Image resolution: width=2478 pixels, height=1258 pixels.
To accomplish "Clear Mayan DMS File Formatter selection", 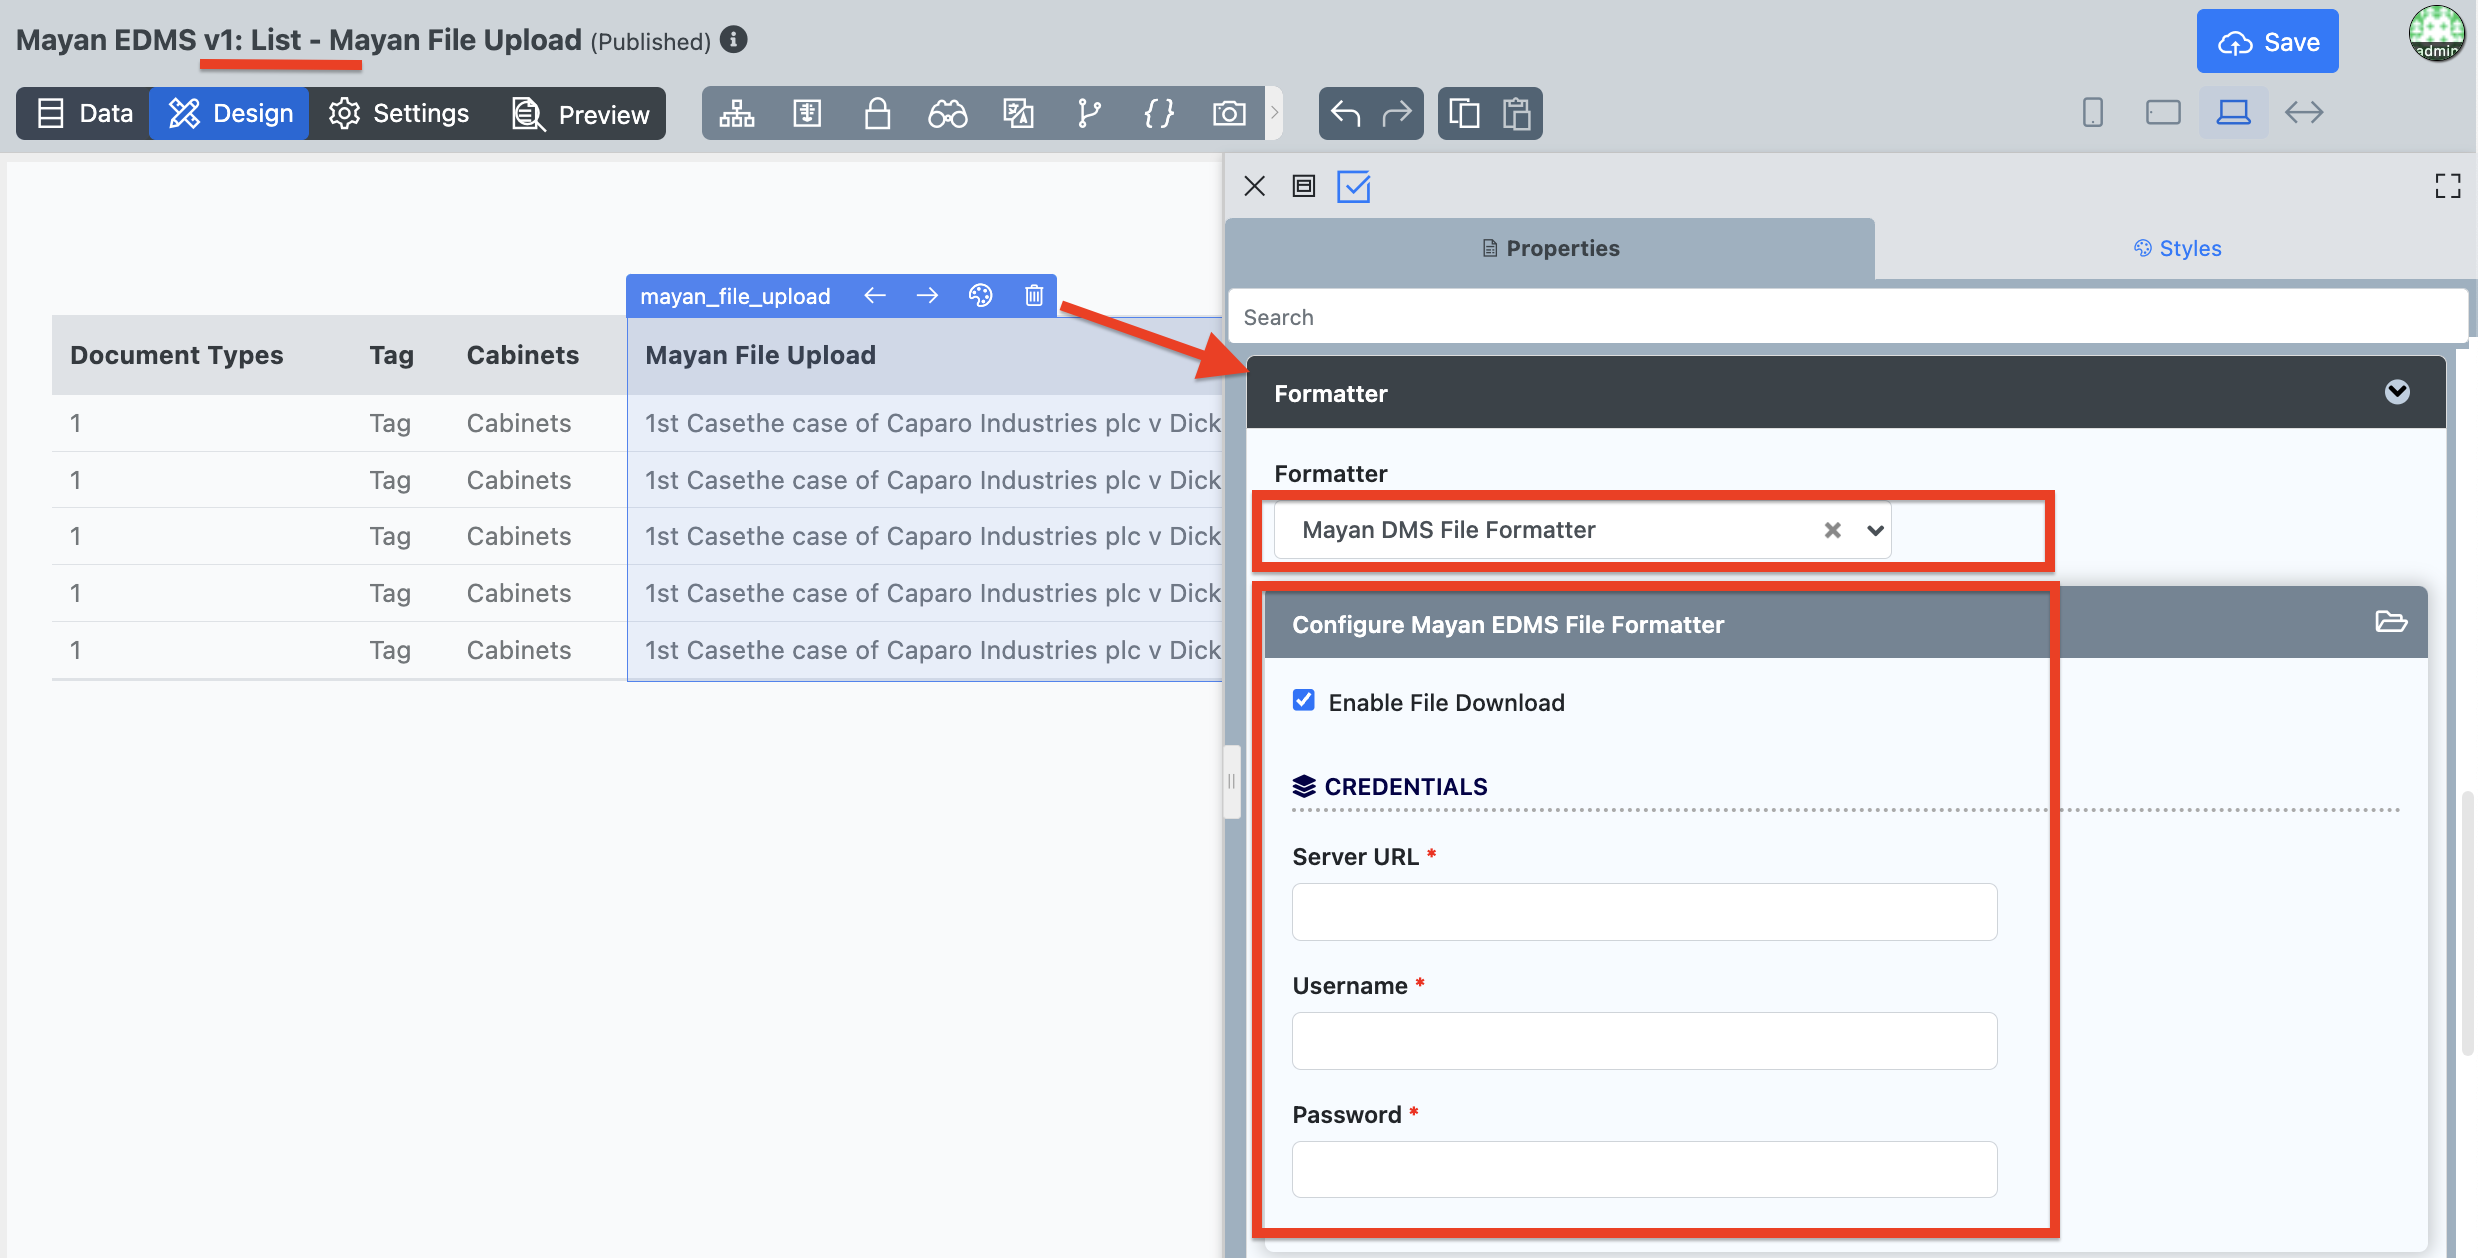I will coord(1832,530).
